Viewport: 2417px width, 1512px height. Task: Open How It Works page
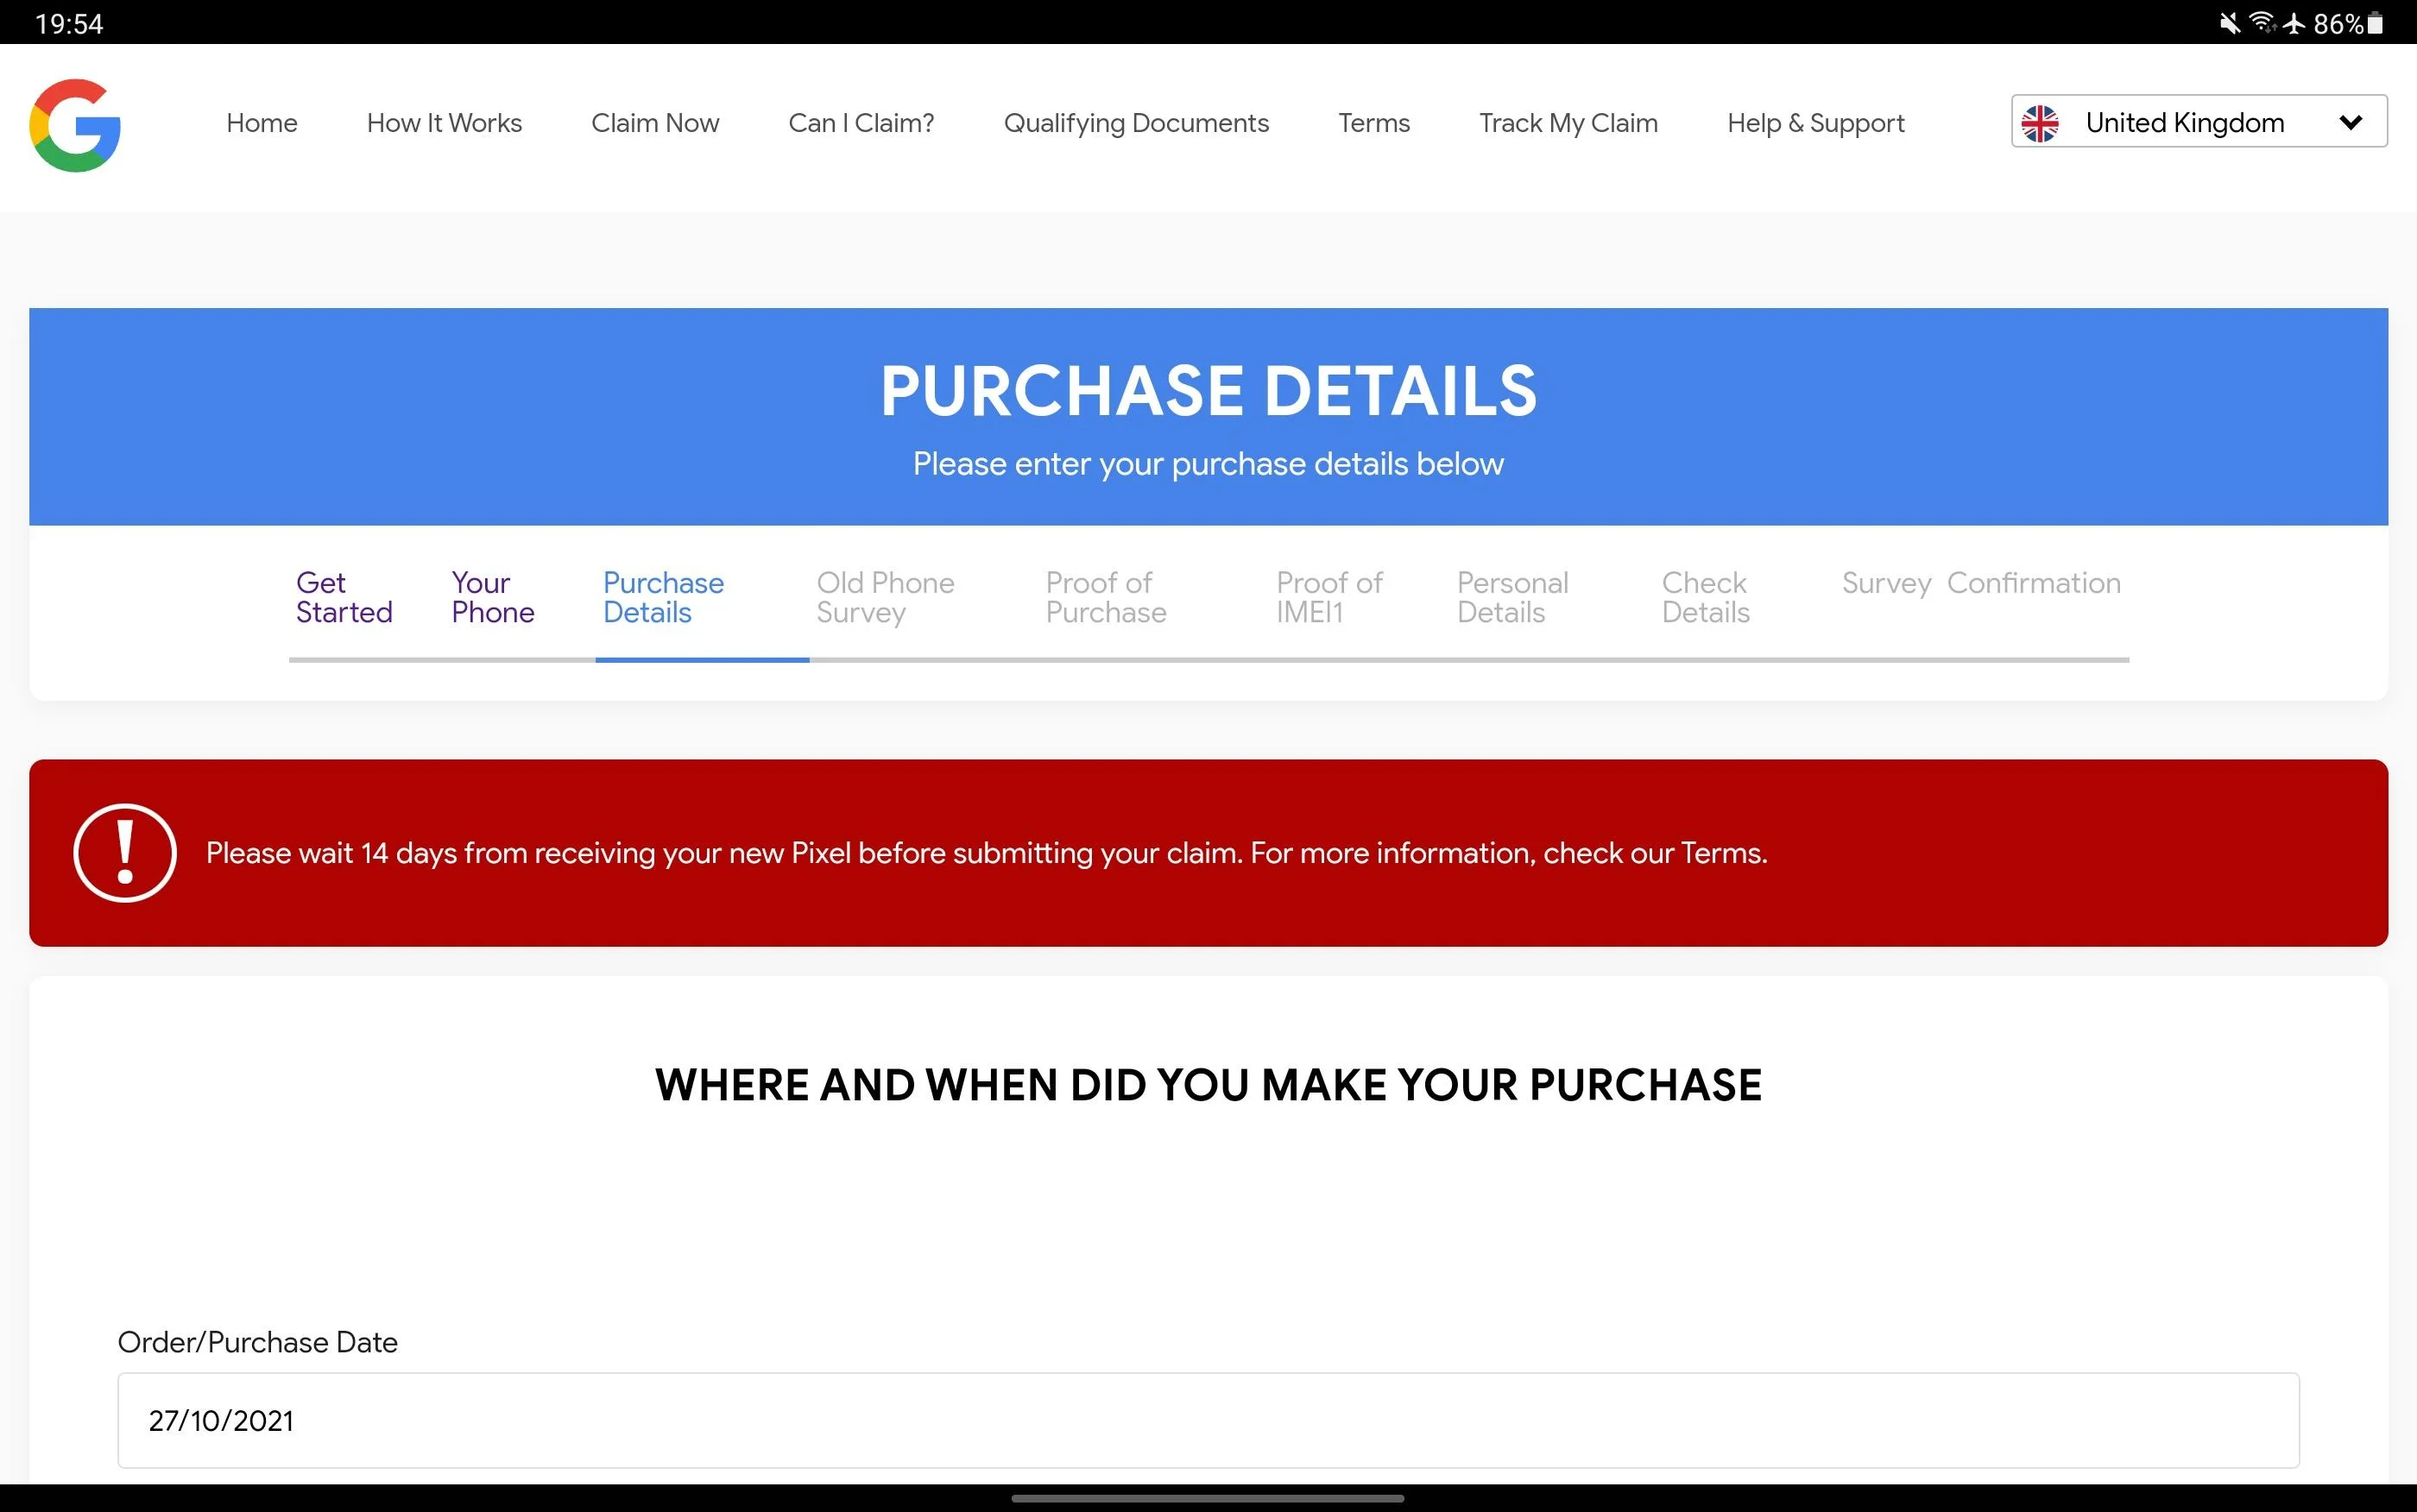click(444, 123)
